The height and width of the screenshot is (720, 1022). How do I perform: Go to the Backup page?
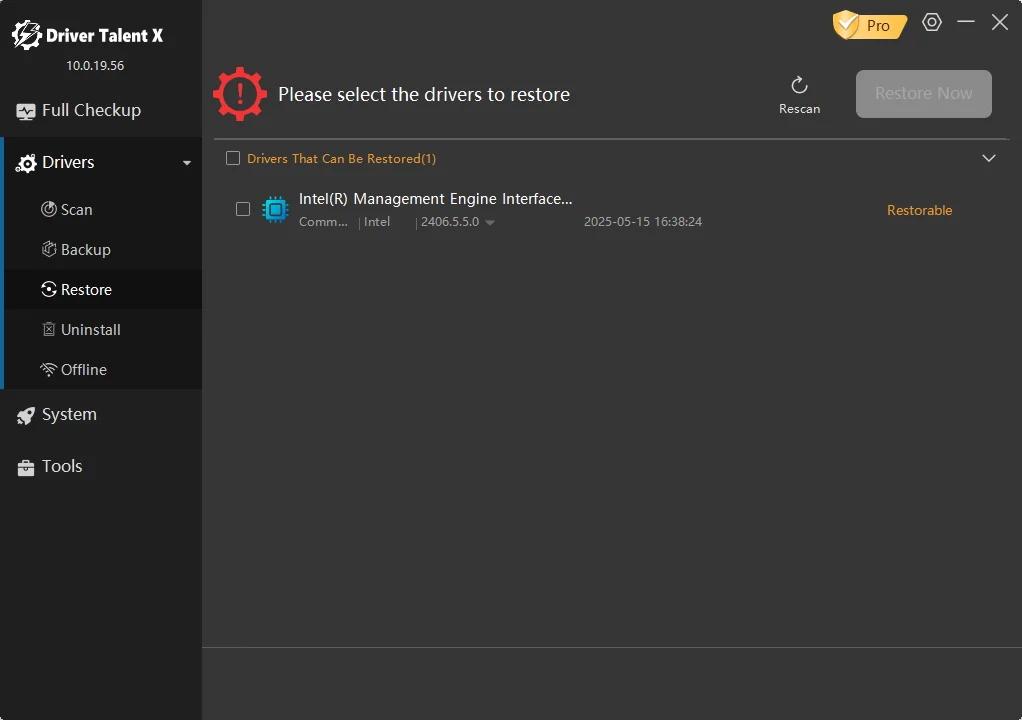pos(103,250)
